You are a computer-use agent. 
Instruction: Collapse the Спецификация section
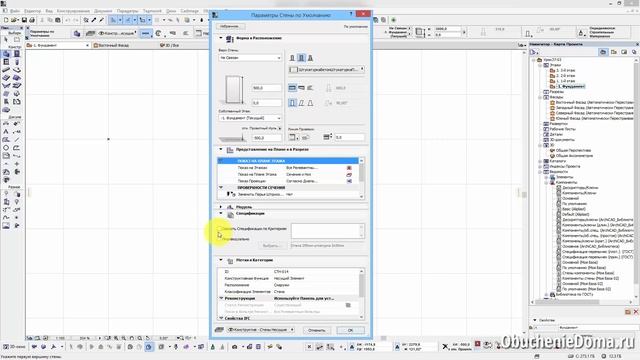[221, 213]
